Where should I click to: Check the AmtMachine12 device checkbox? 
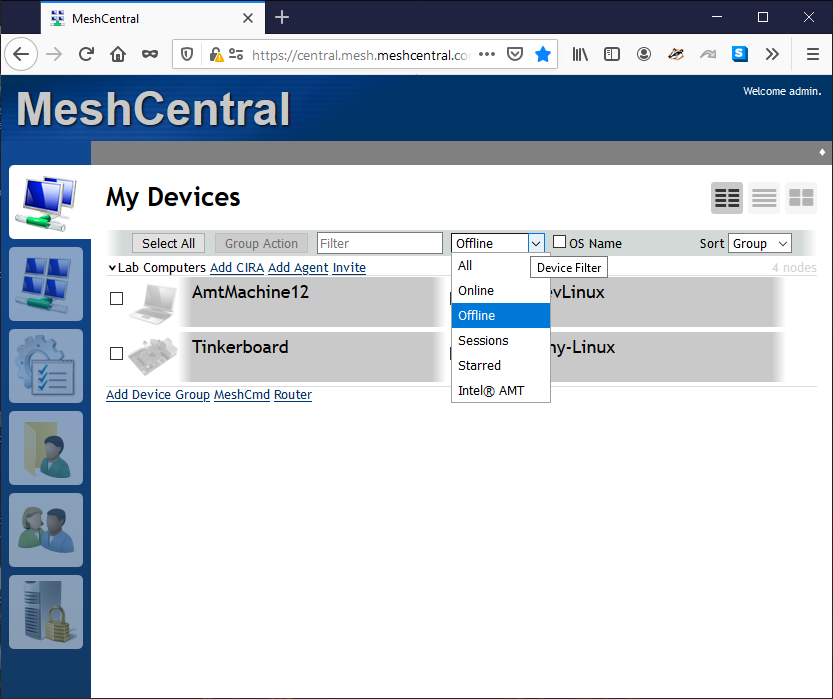click(116, 298)
